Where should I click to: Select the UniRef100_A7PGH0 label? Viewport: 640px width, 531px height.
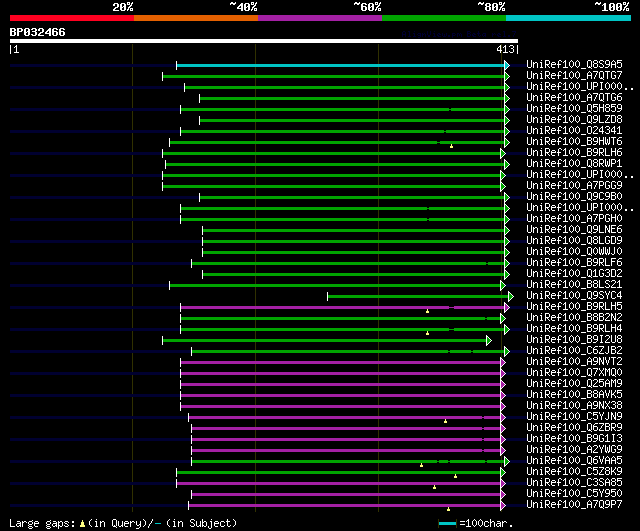pyautogui.click(x=574, y=219)
